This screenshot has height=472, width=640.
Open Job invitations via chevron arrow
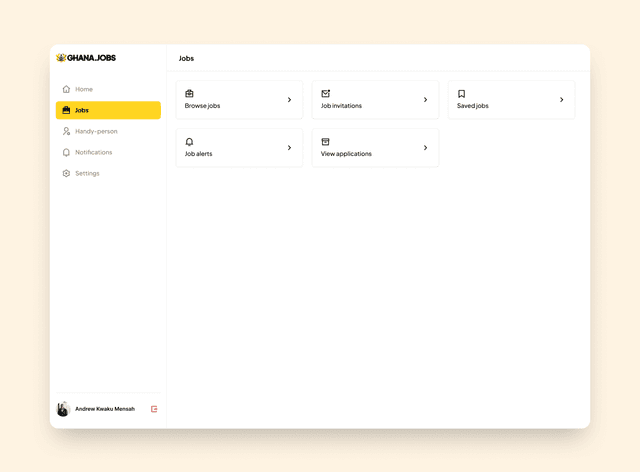pyautogui.click(x=425, y=100)
